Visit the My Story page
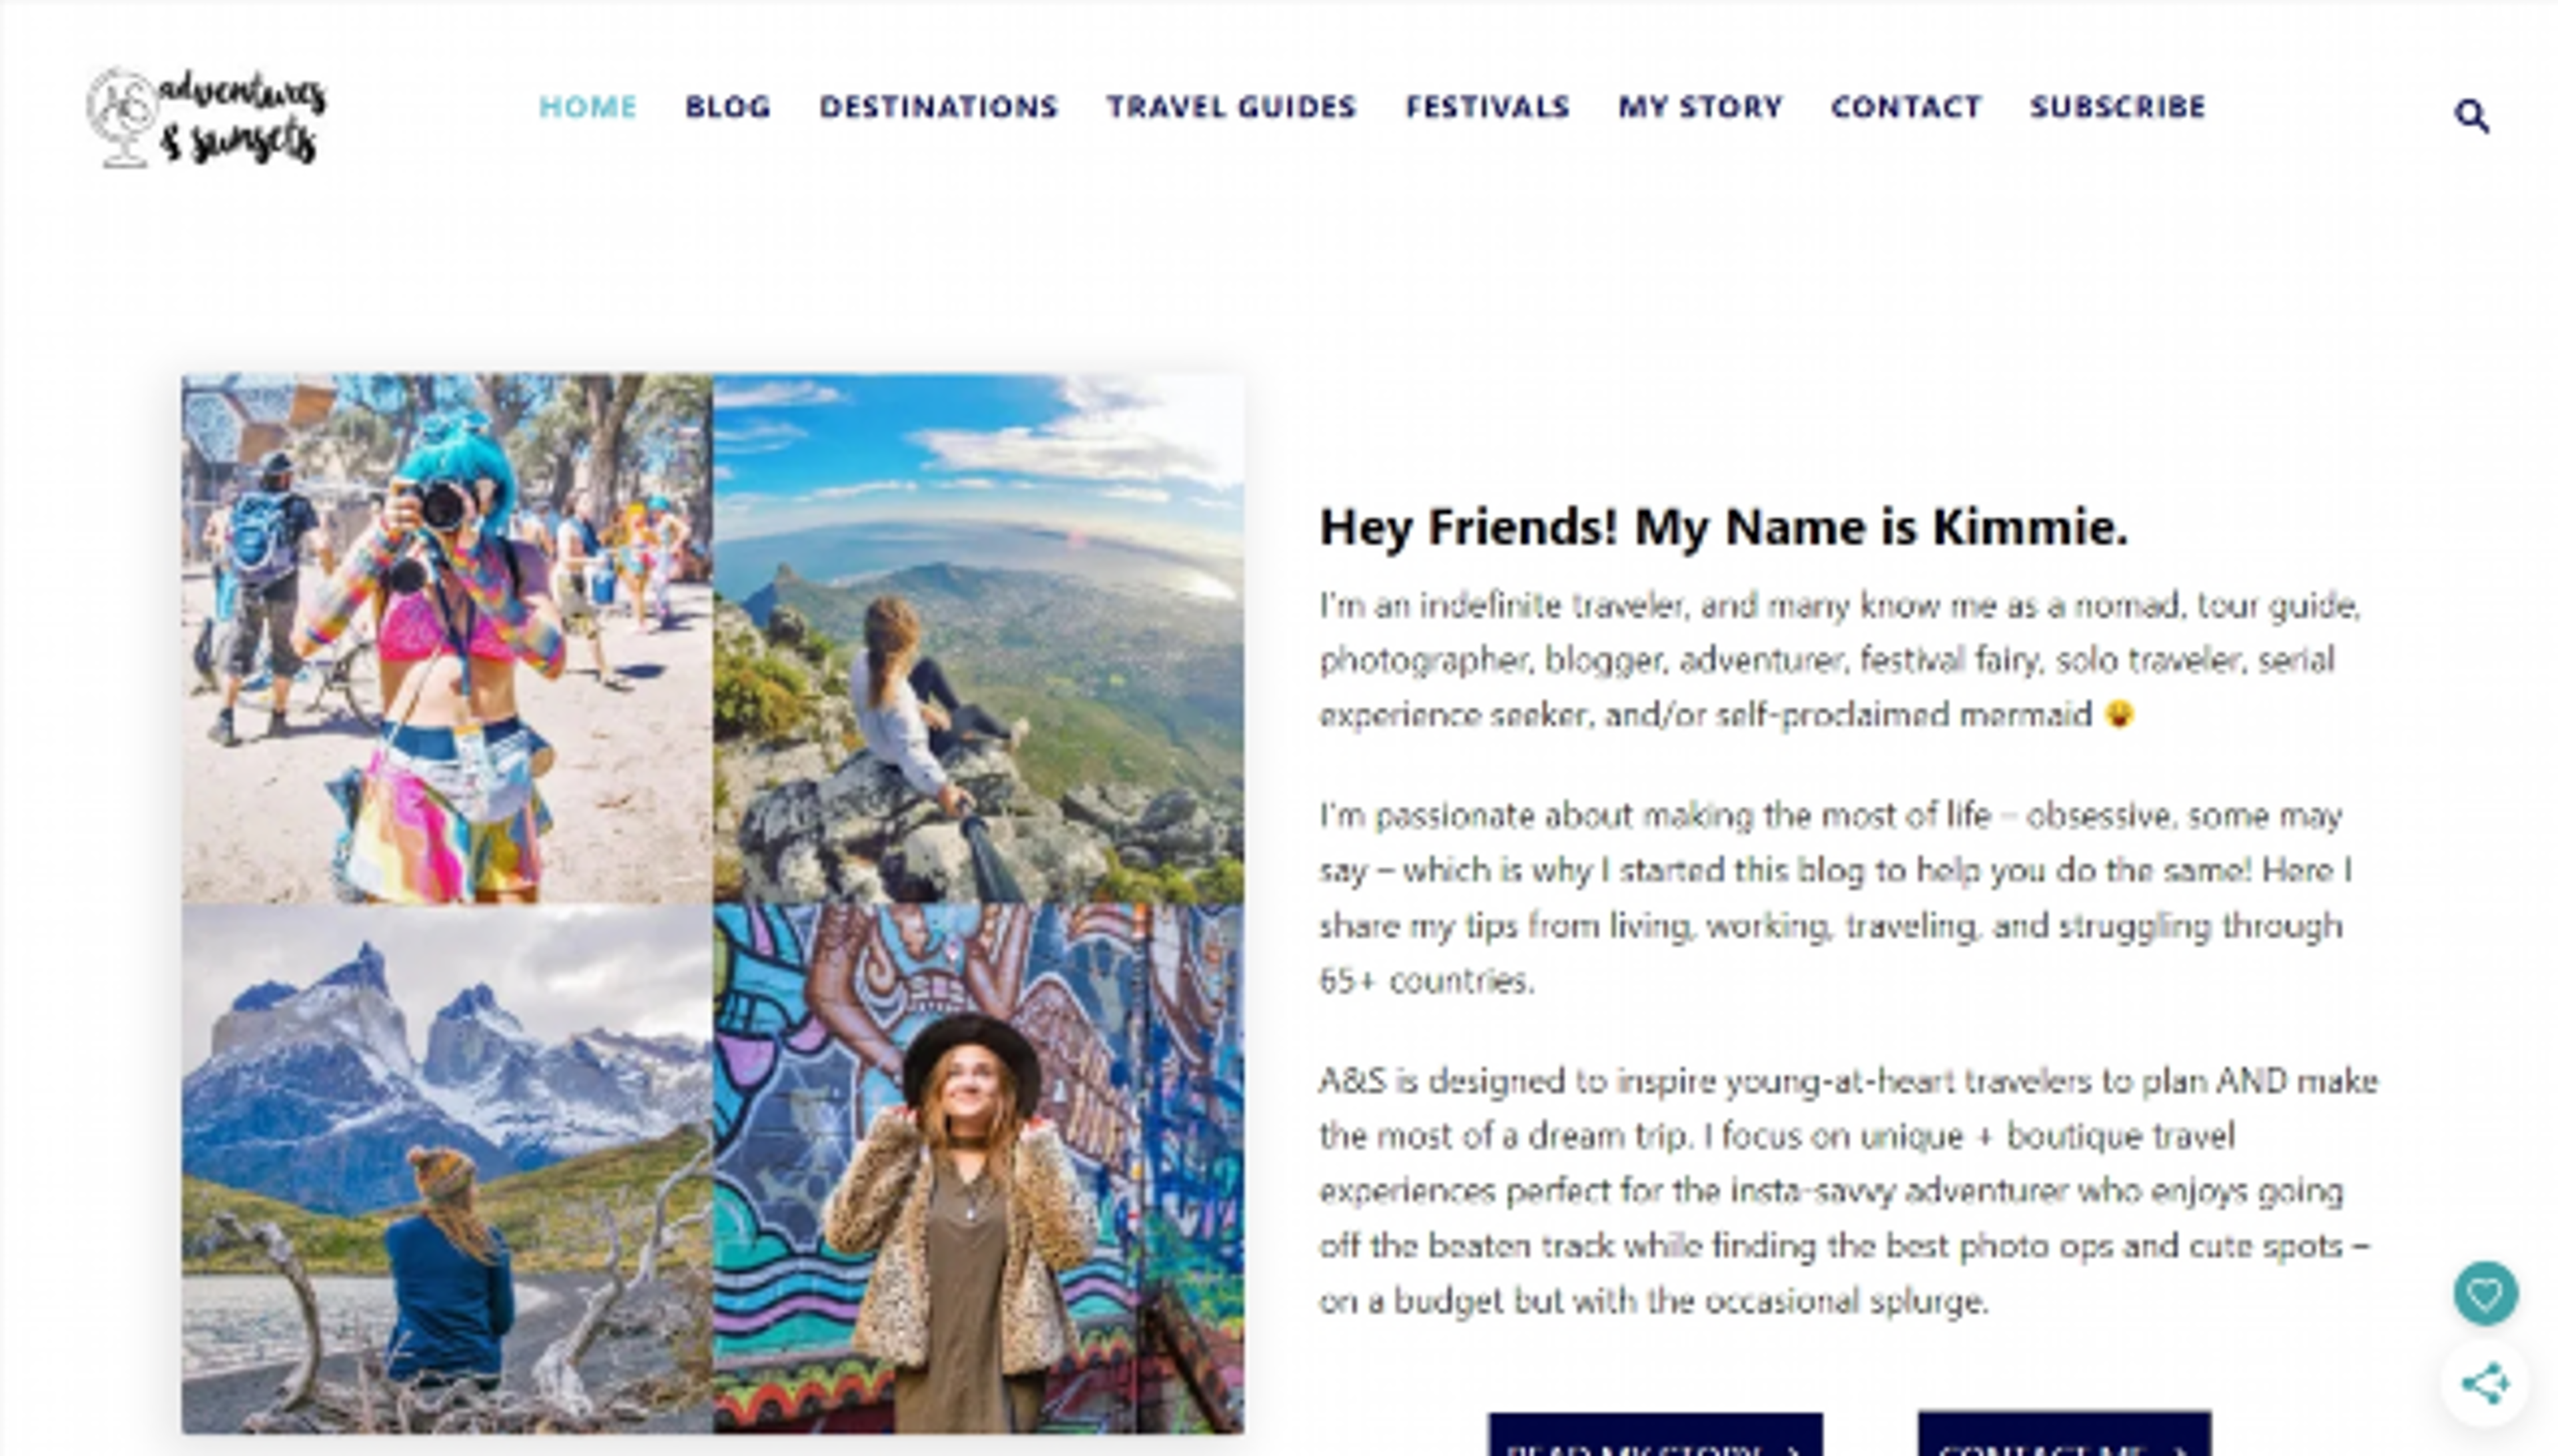The image size is (2558, 1456). [1701, 106]
